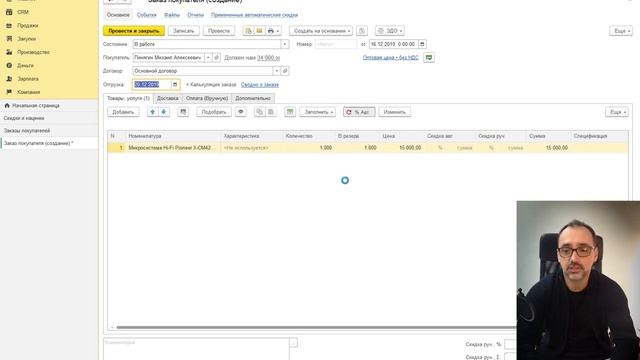640x360 pixels.
Task: Click the Изменить button
Action: tap(395, 112)
